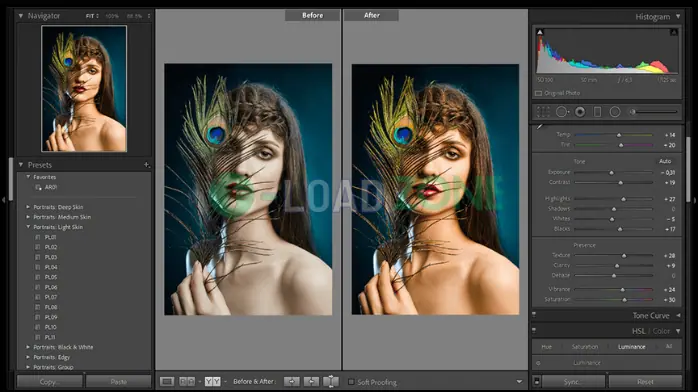Click the Contrast value +19
Viewport: 698px width, 392px height.
670,182
